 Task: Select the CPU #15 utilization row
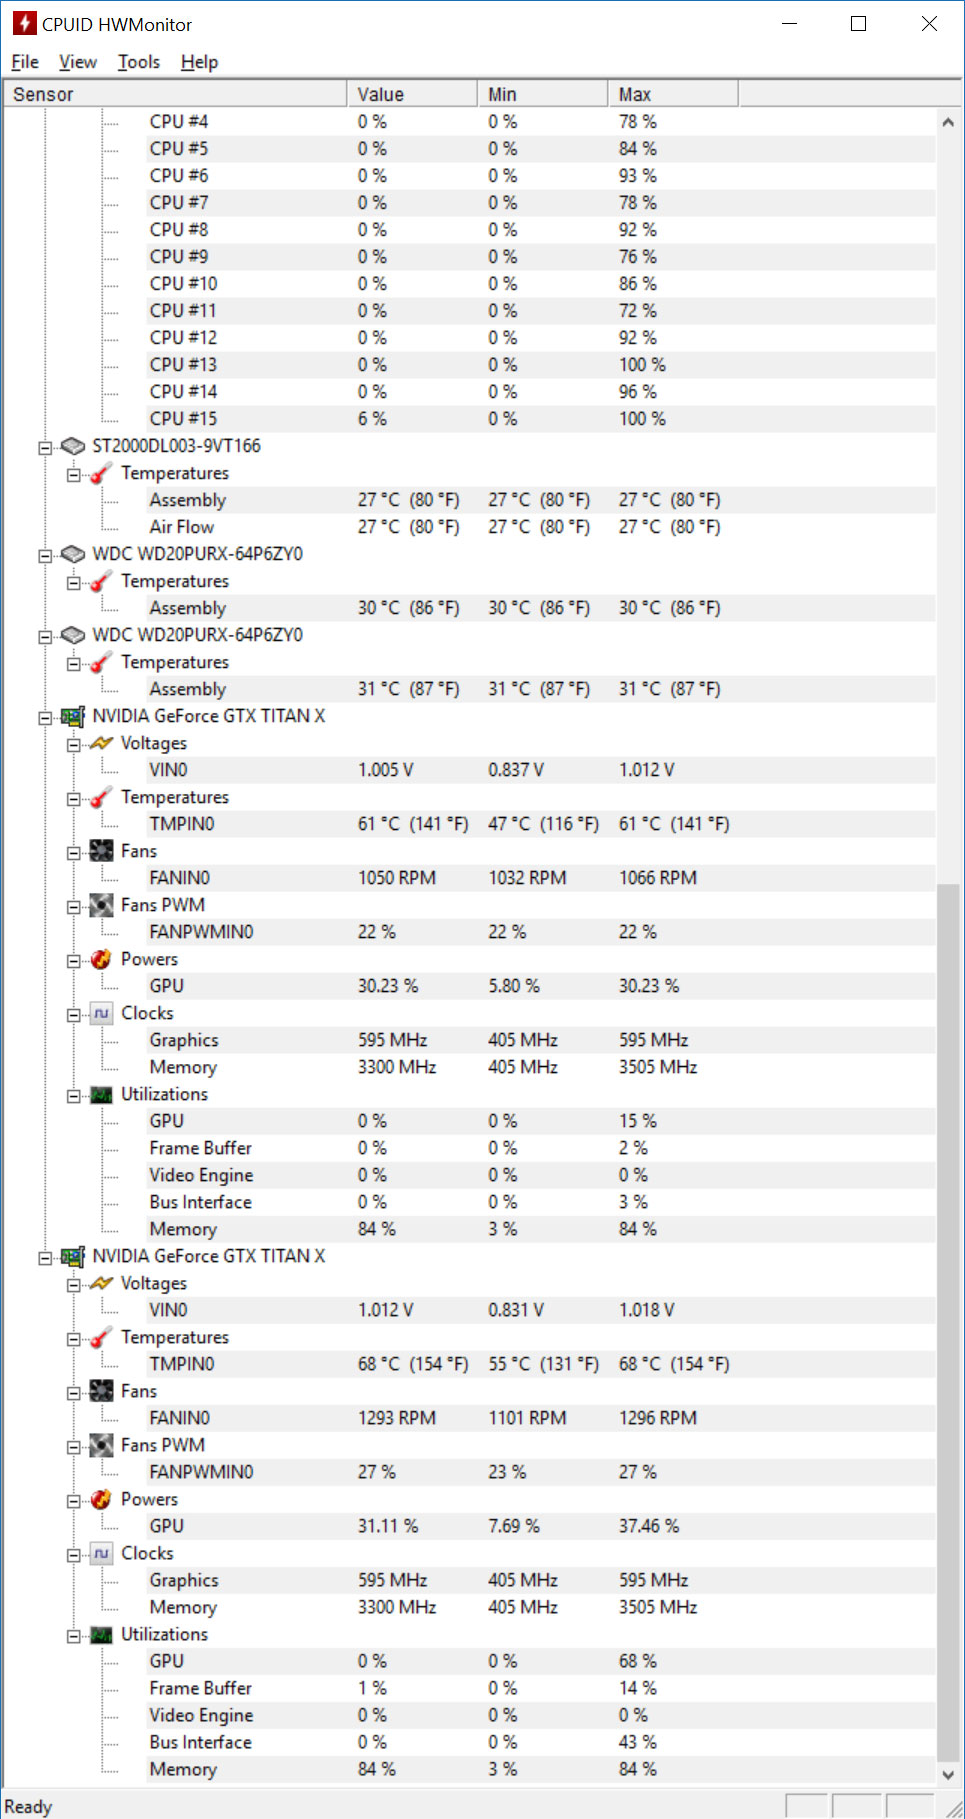click(183, 419)
